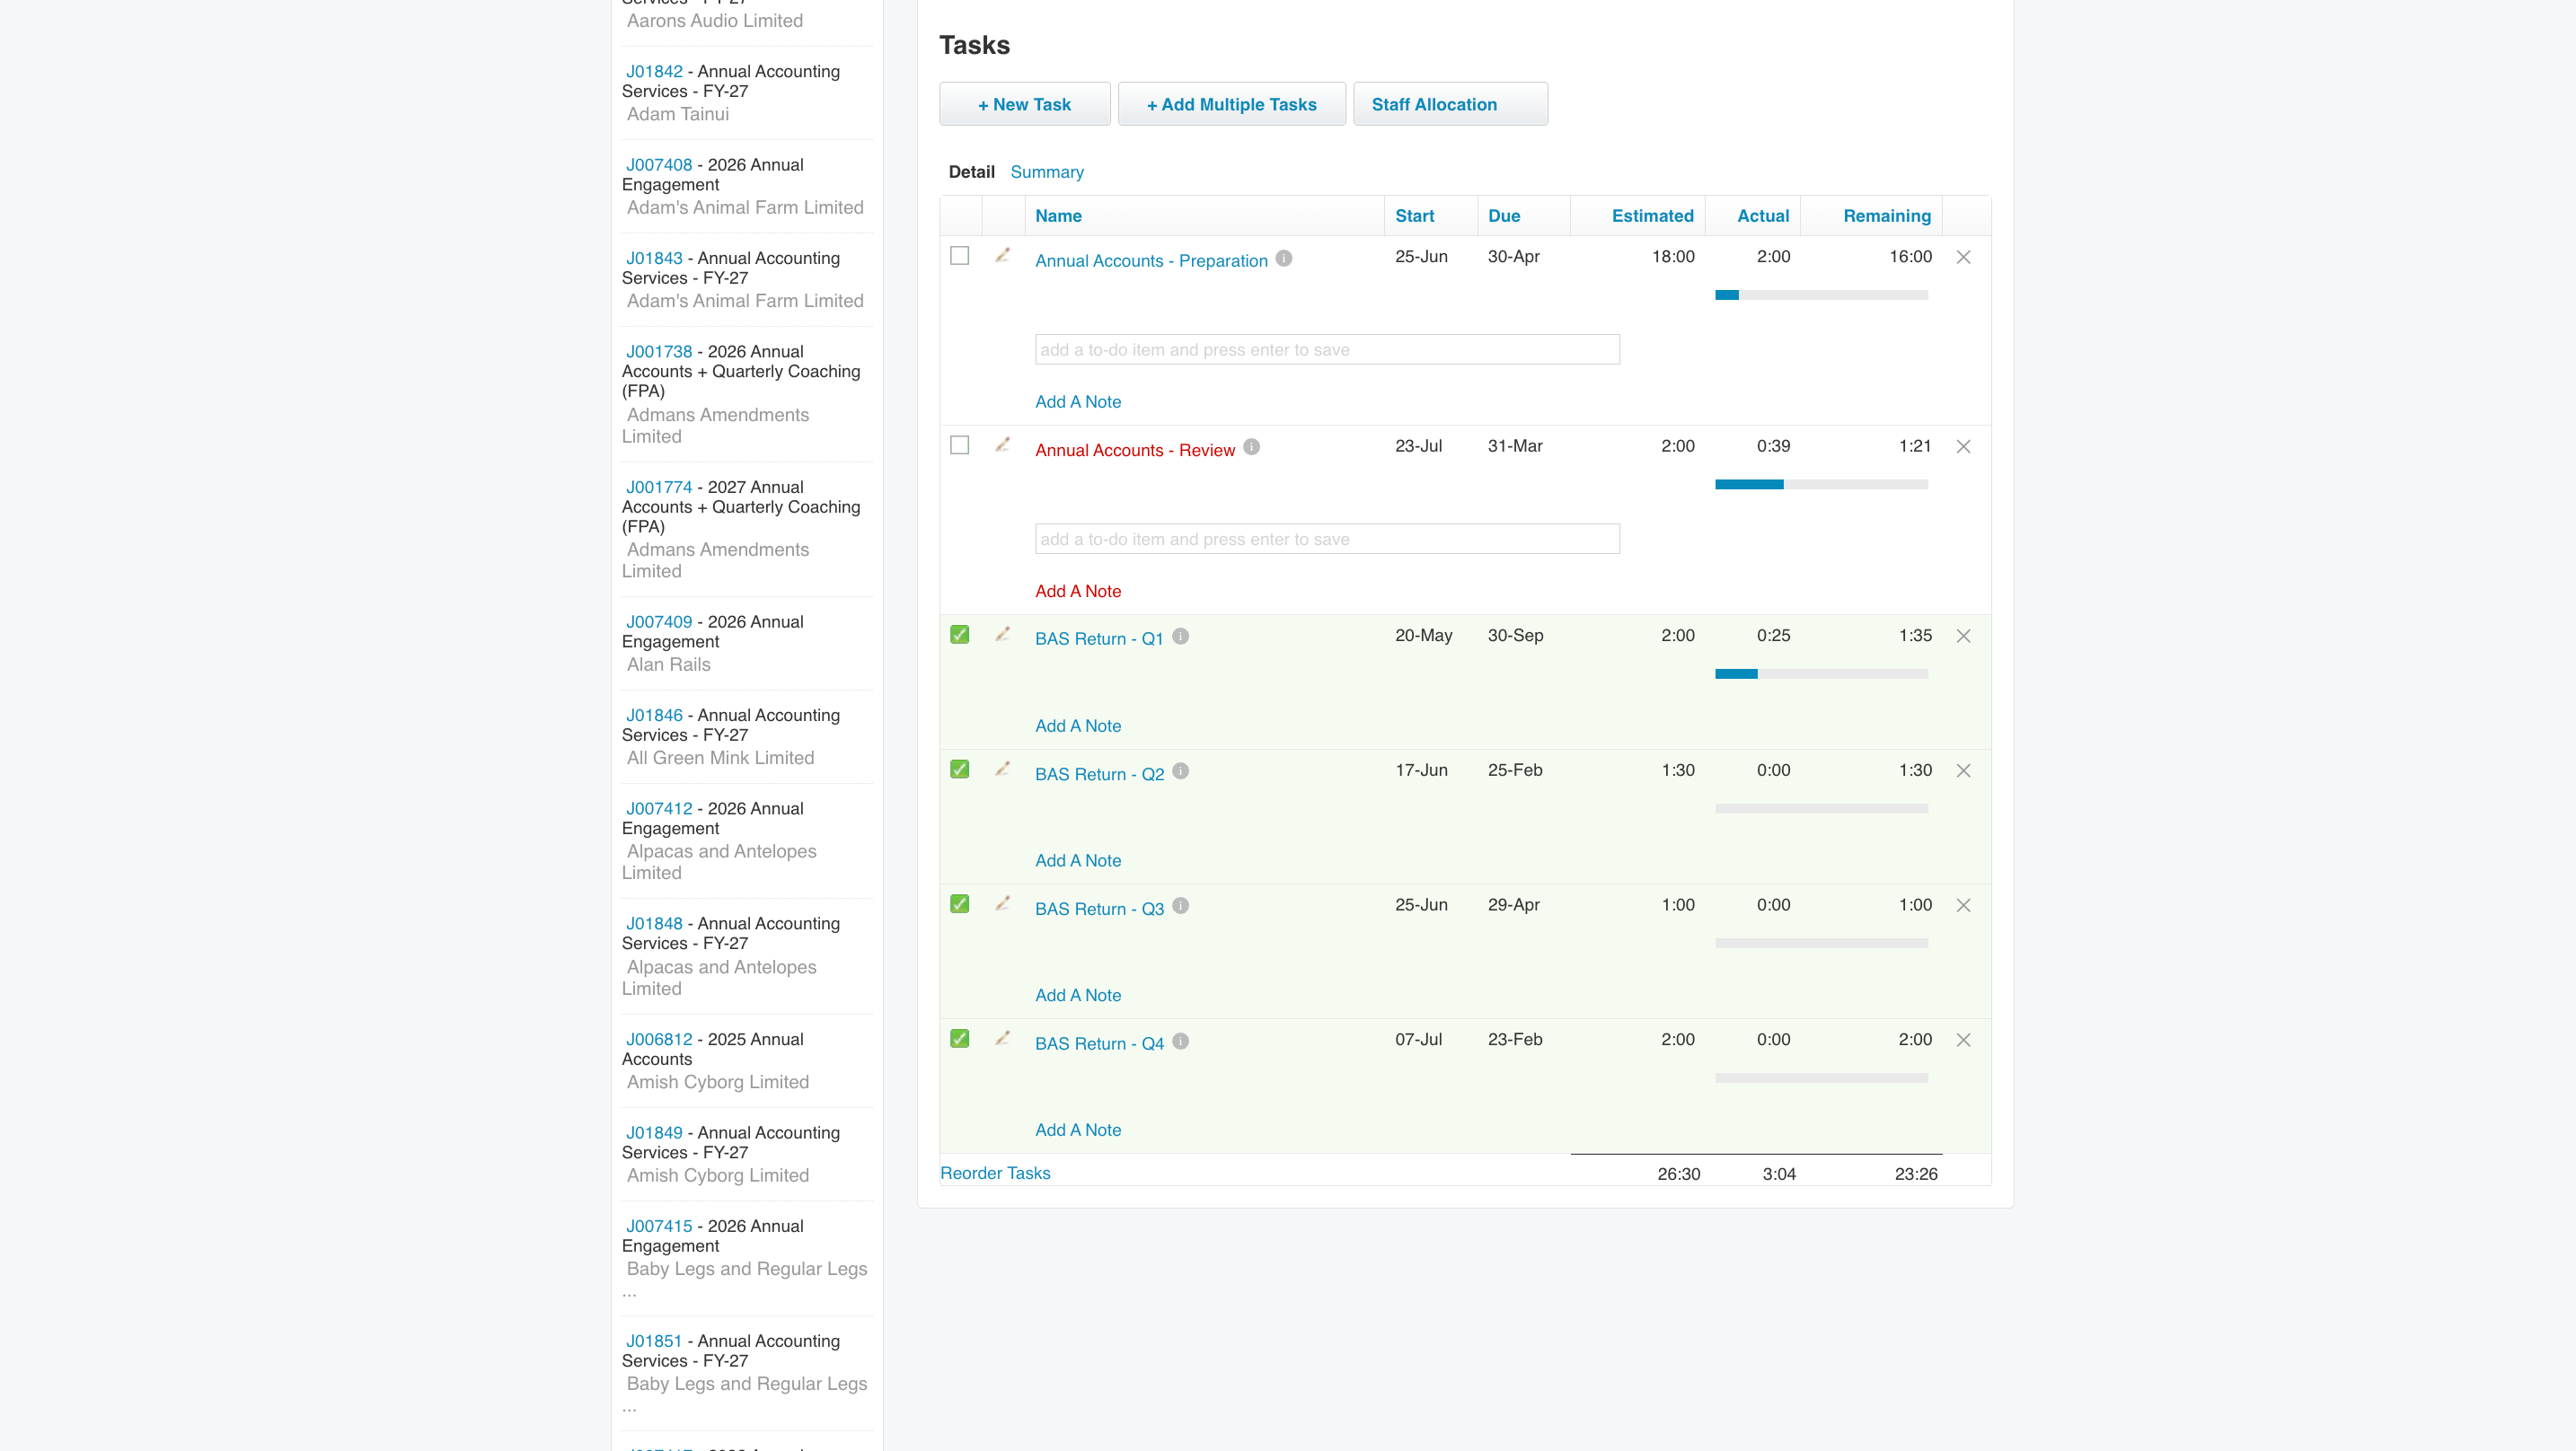
Task: Open job J006812 2025 Annual Accounts
Action: pyautogui.click(x=659, y=1039)
